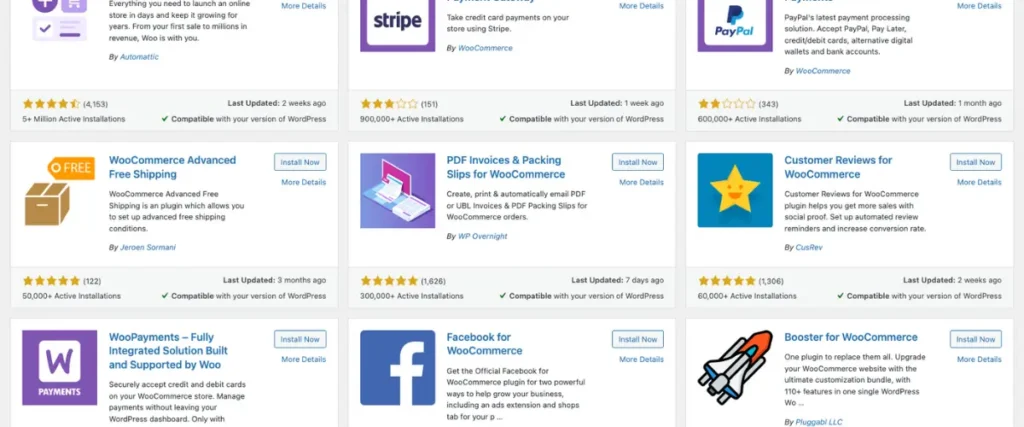The image size is (1024, 427).
Task: Open More Details for Facebook for WooCommerce
Action: pos(641,359)
